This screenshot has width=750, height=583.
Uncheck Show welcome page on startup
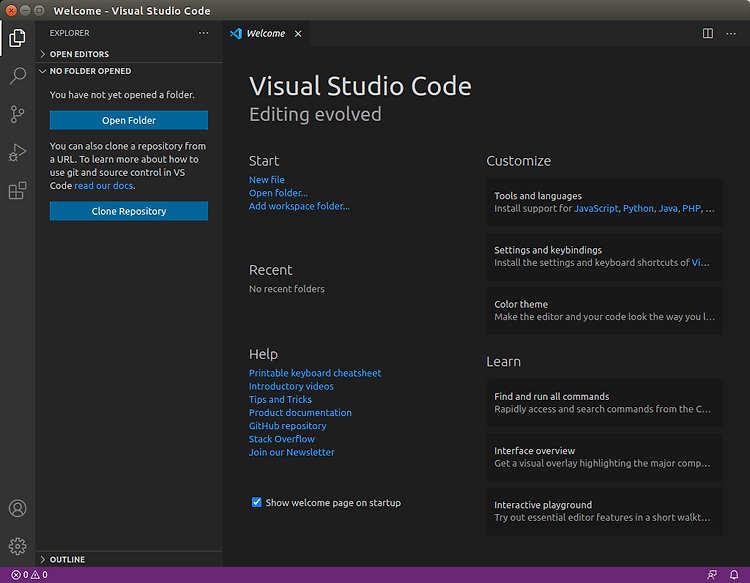click(257, 502)
